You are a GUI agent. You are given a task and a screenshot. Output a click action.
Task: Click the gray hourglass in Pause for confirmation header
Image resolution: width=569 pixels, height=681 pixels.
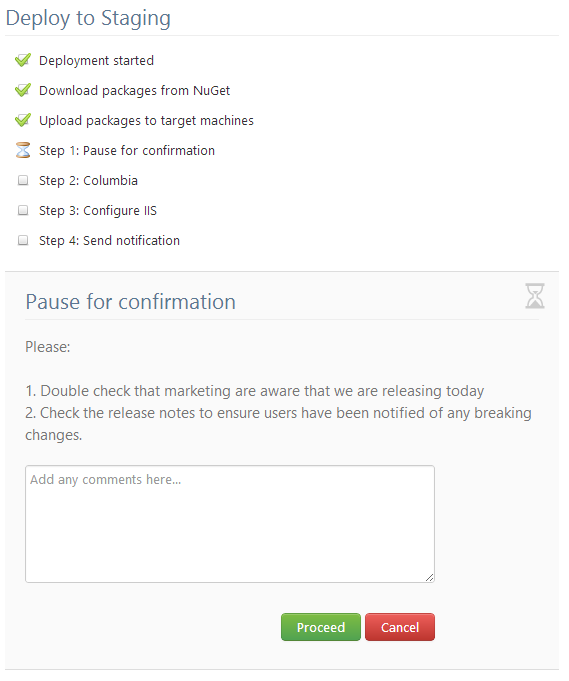coord(535,296)
